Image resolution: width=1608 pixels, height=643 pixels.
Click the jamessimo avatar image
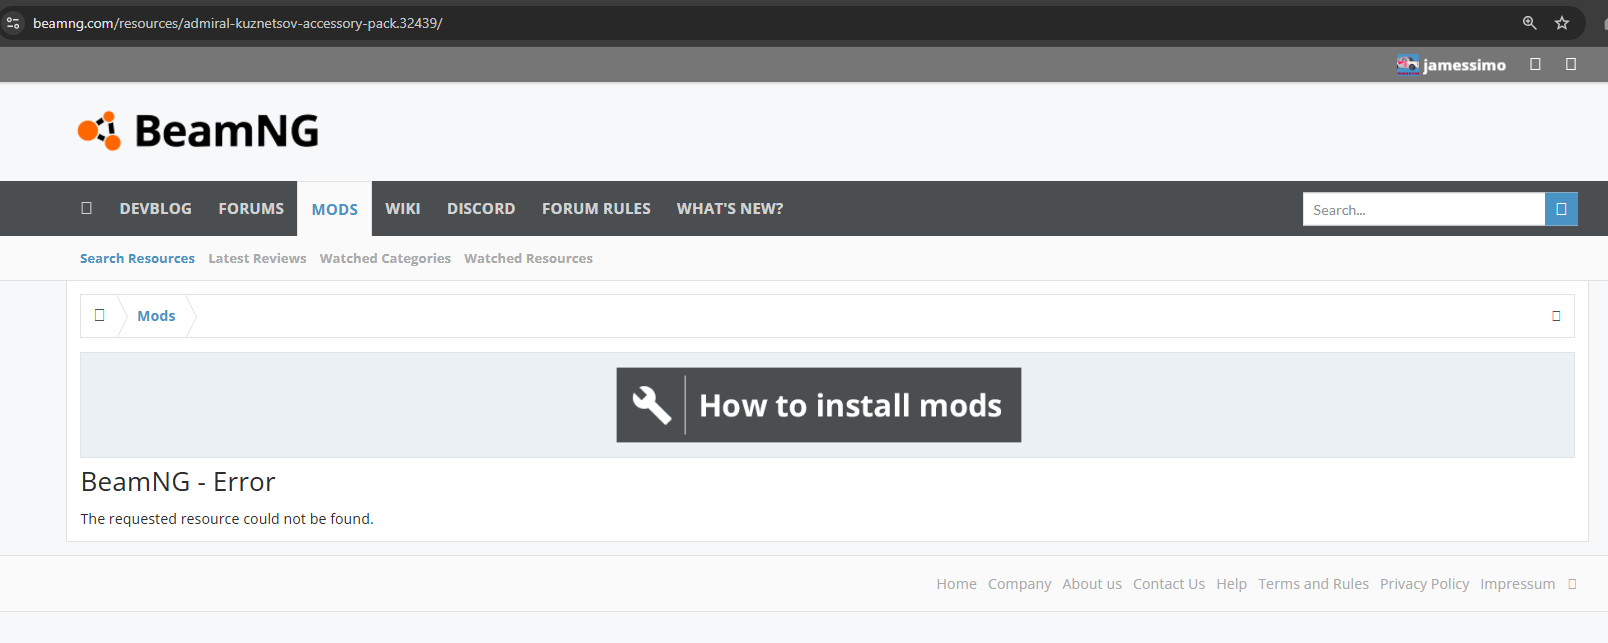[1408, 64]
